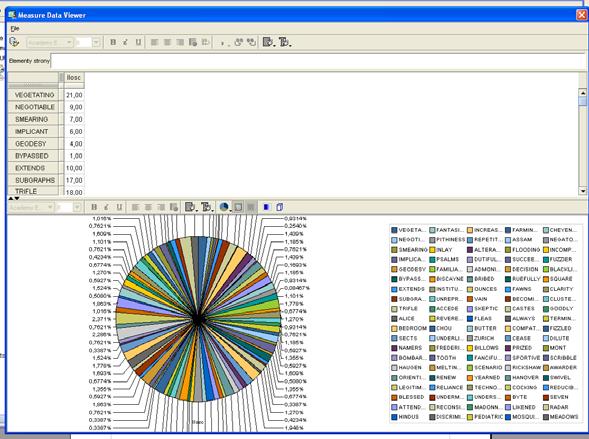
Task: Select the SUBGRAPHS row header
Action: tap(34, 180)
